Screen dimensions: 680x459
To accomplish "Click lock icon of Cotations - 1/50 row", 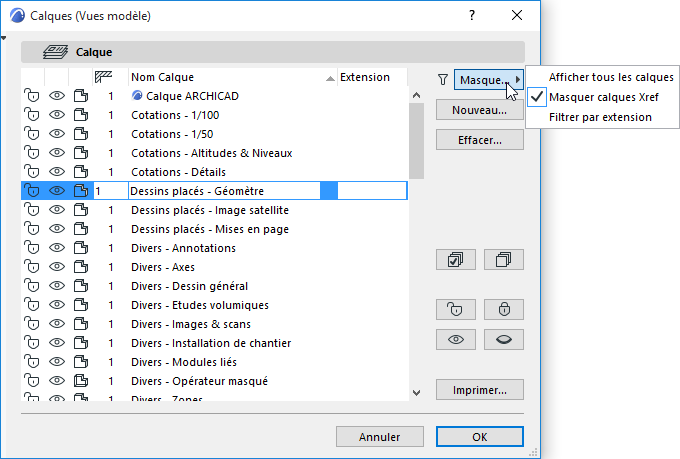I will (x=32, y=134).
